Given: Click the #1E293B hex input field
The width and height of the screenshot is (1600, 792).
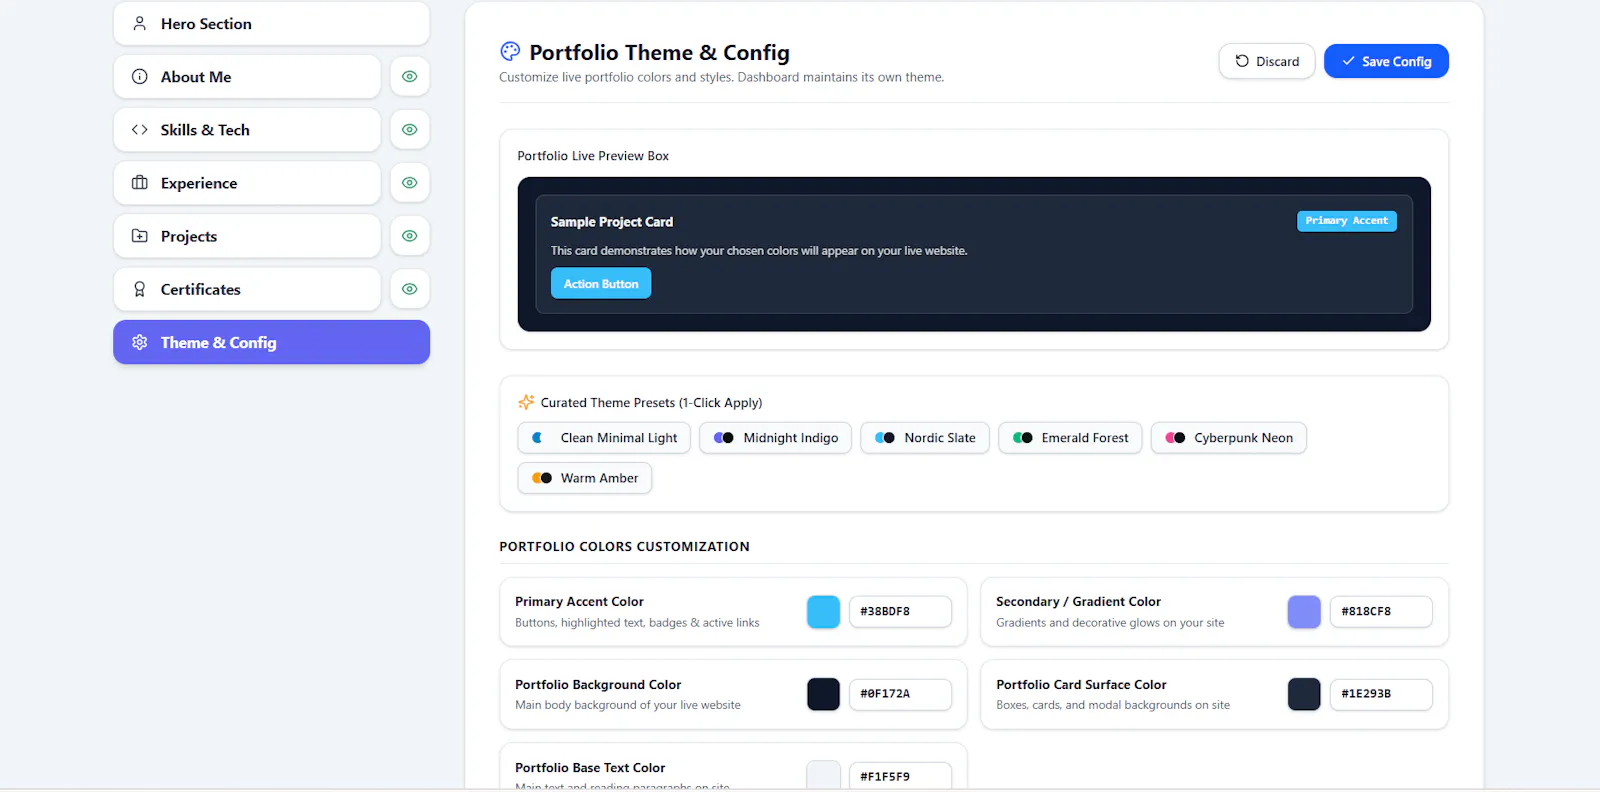Looking at the screenshot, I should 1381,693.
